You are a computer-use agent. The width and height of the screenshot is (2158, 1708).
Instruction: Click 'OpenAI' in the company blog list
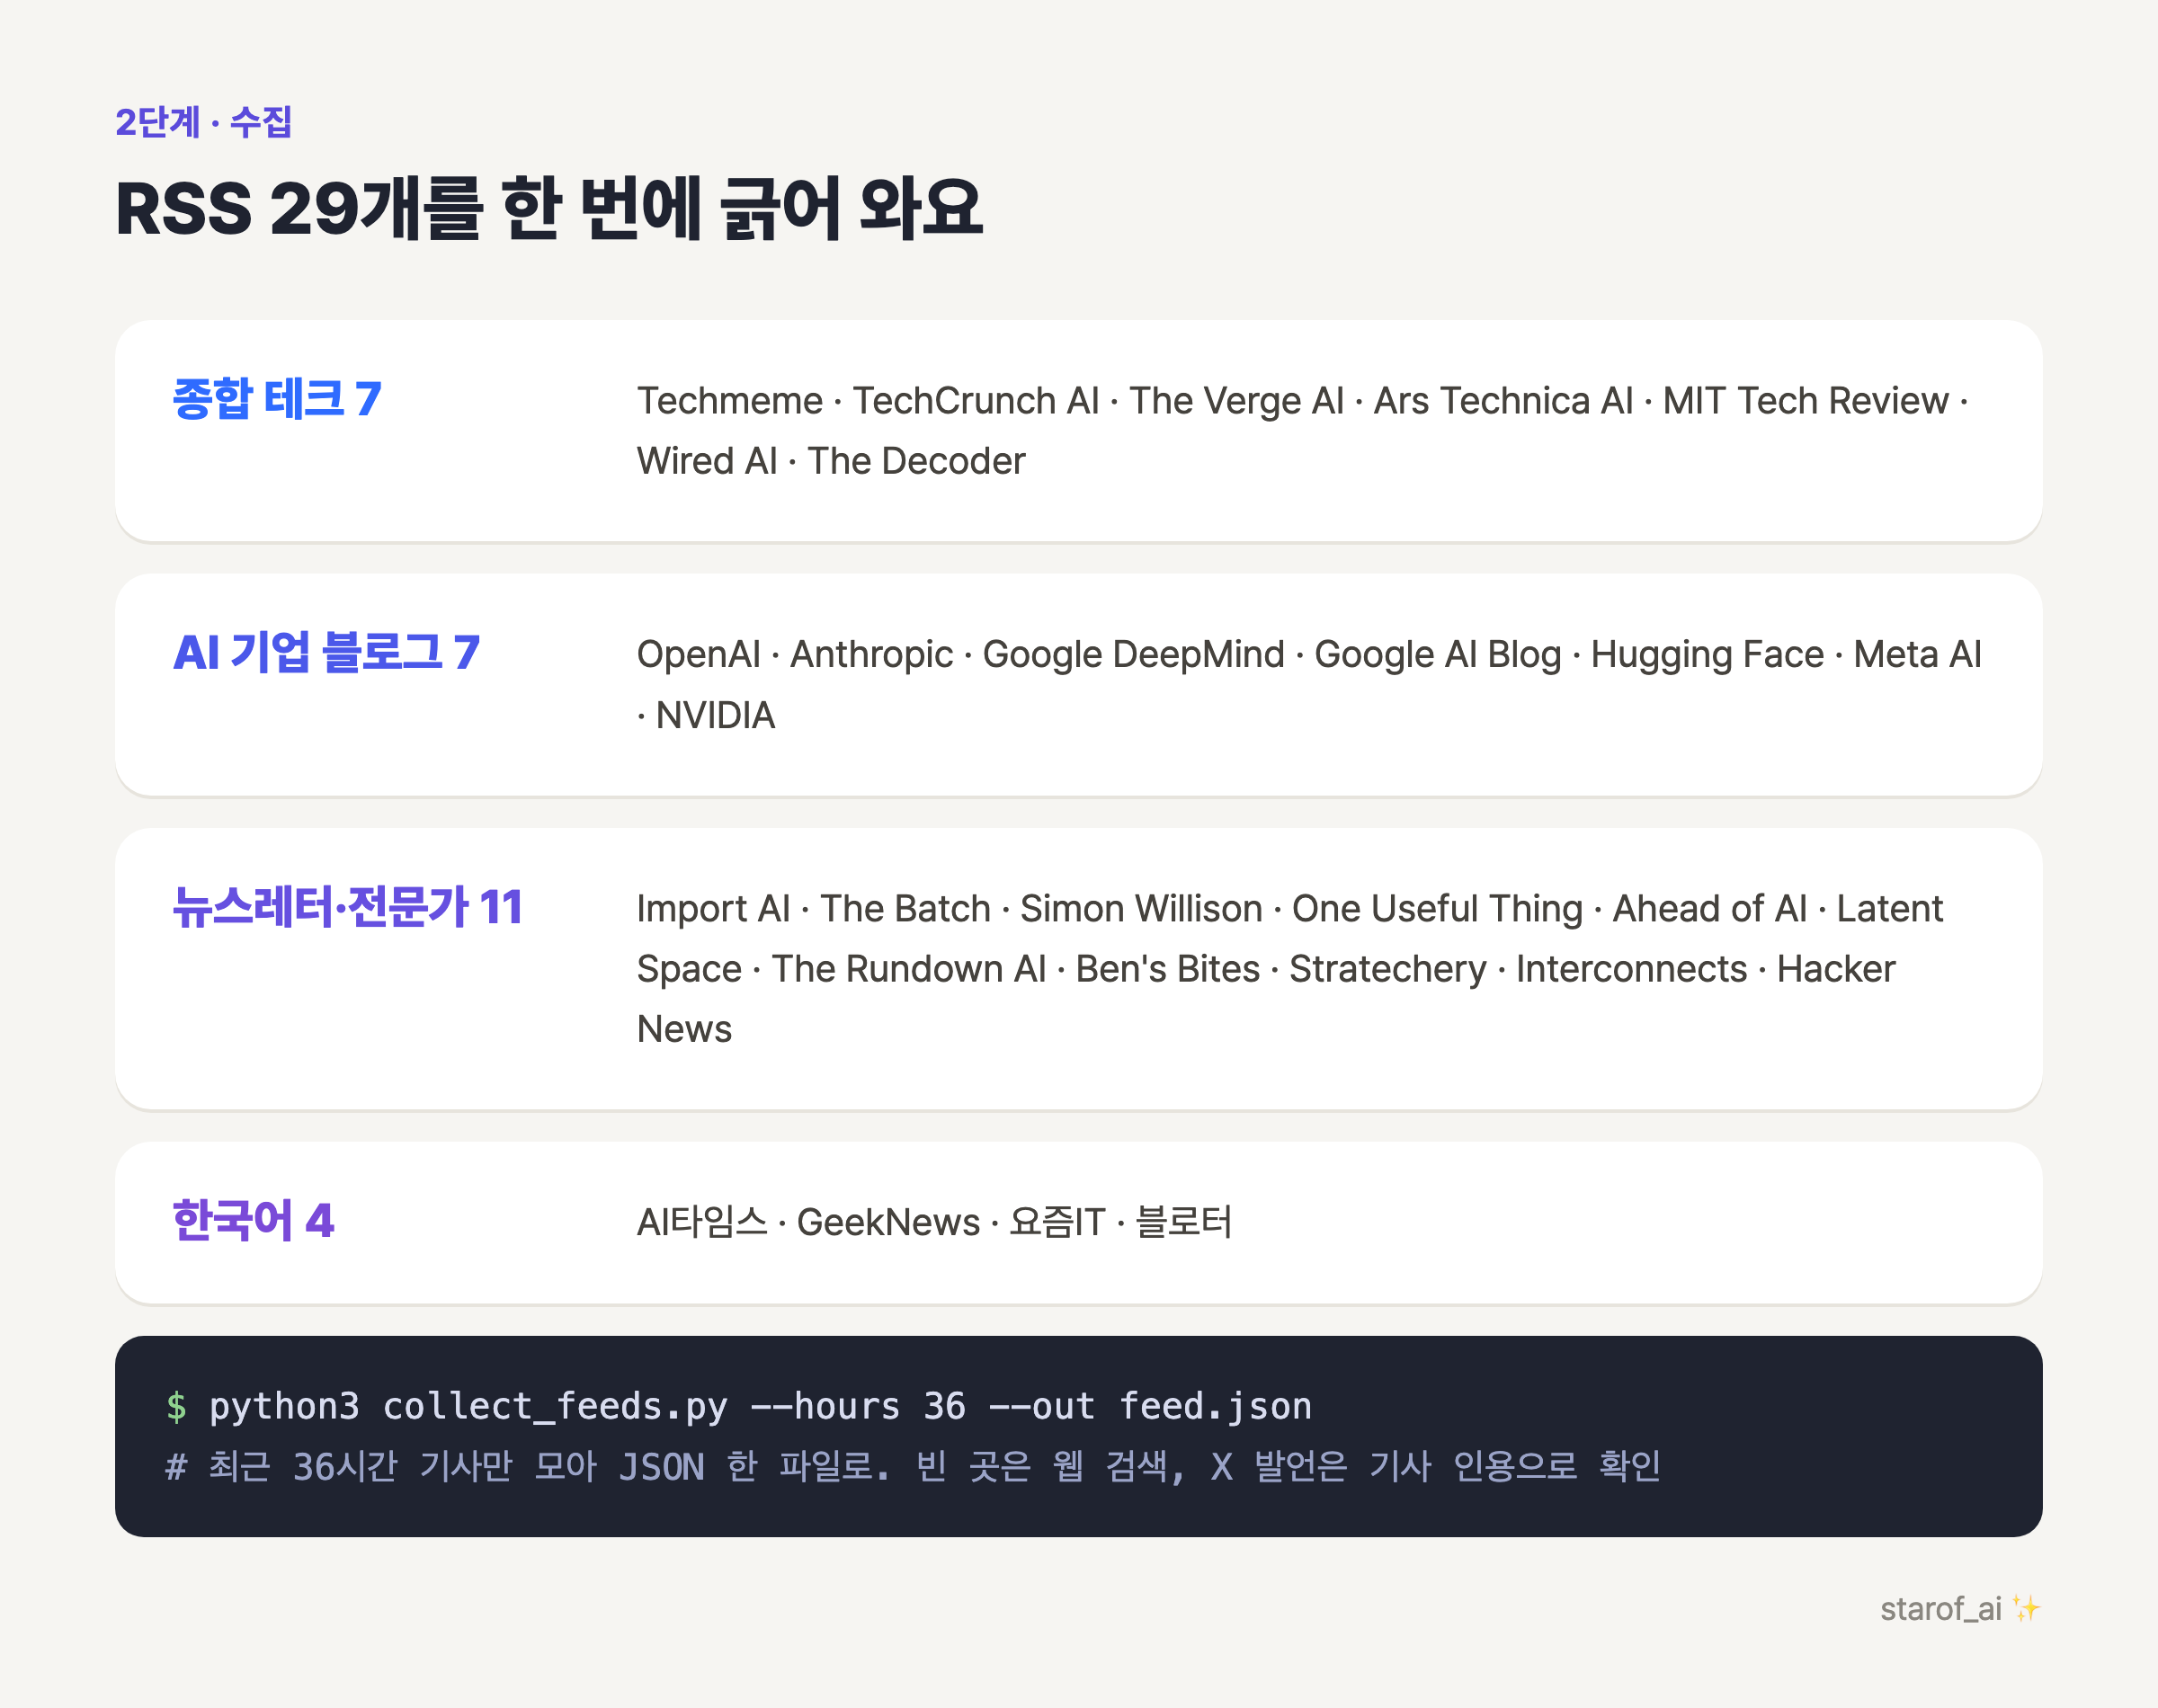click(699, 655)
